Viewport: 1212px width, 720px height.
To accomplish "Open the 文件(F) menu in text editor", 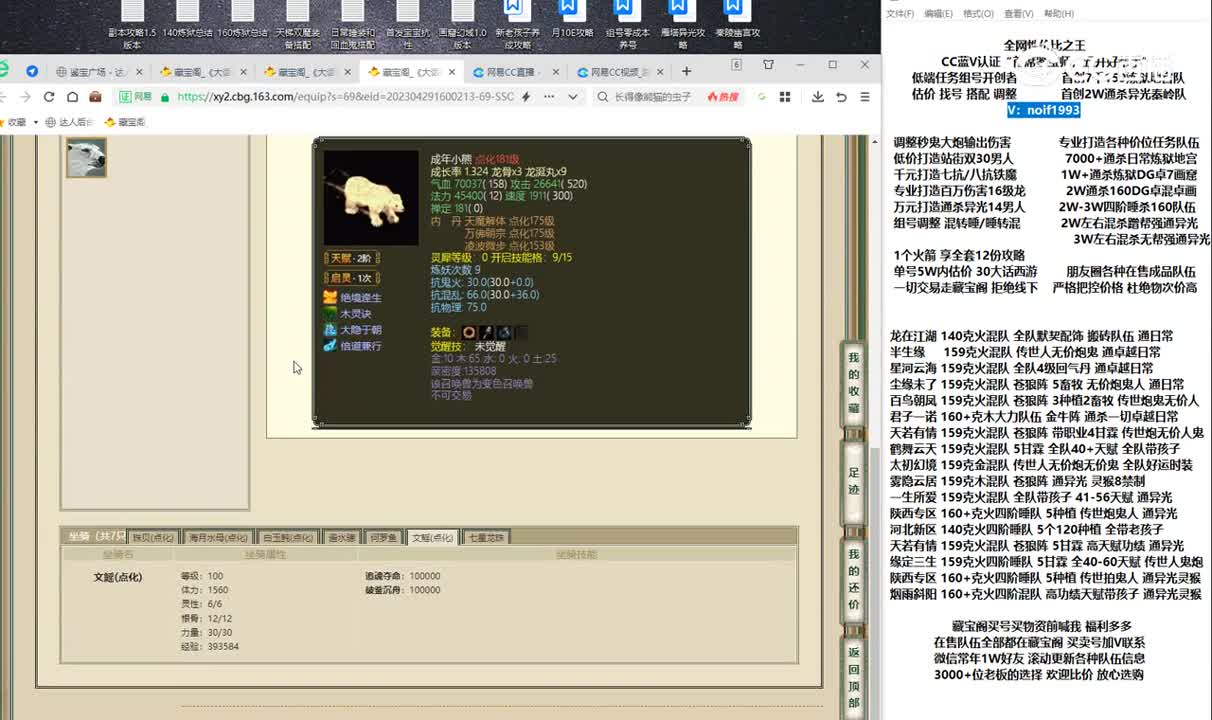I will coord(900,14).
